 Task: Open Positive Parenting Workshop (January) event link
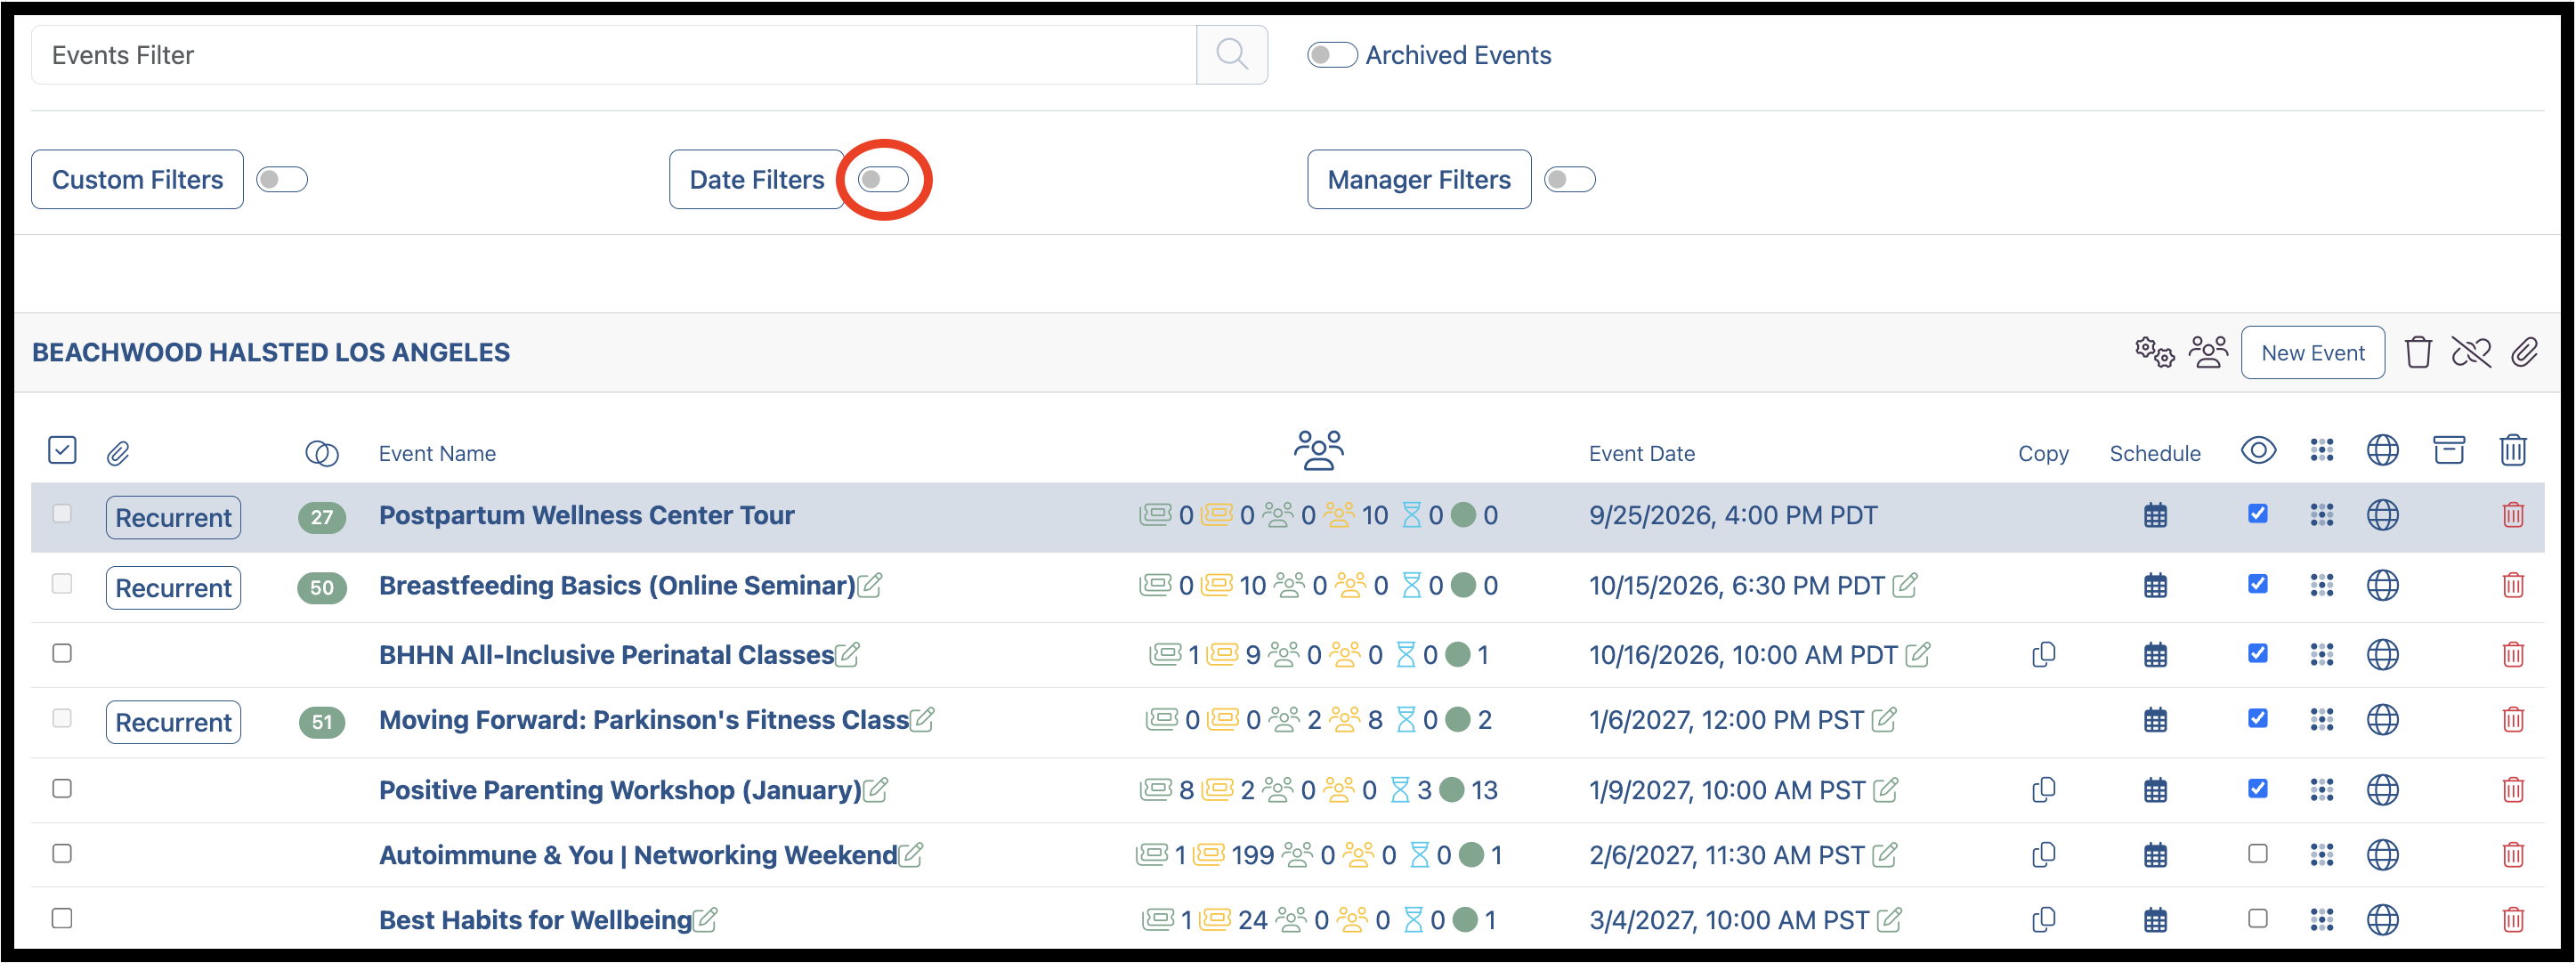620,790
